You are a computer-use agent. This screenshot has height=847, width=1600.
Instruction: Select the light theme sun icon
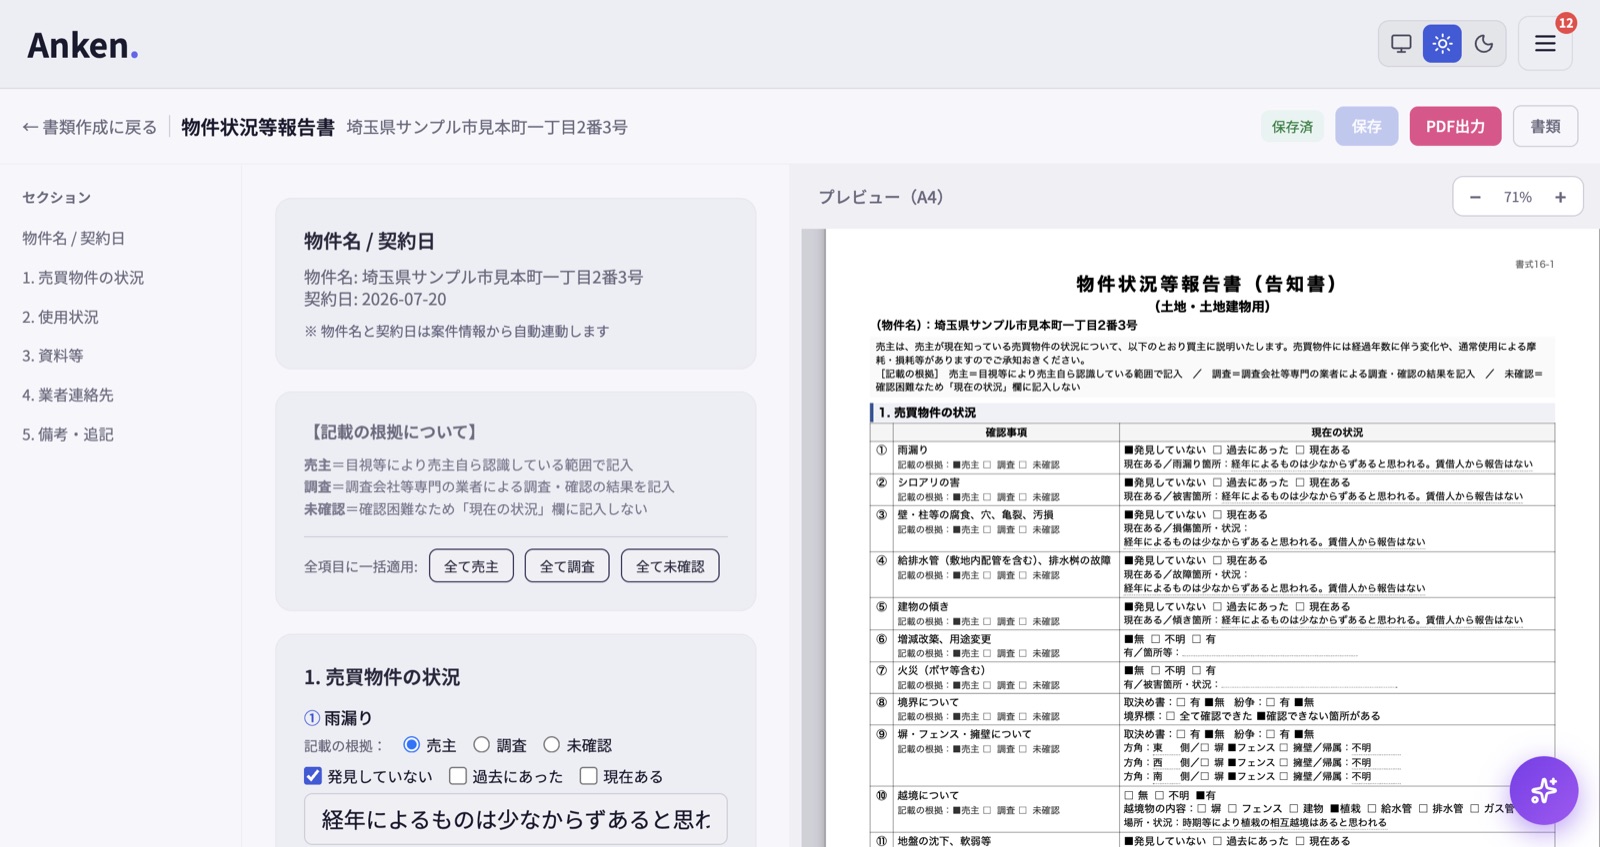(x=1442, y=44)
